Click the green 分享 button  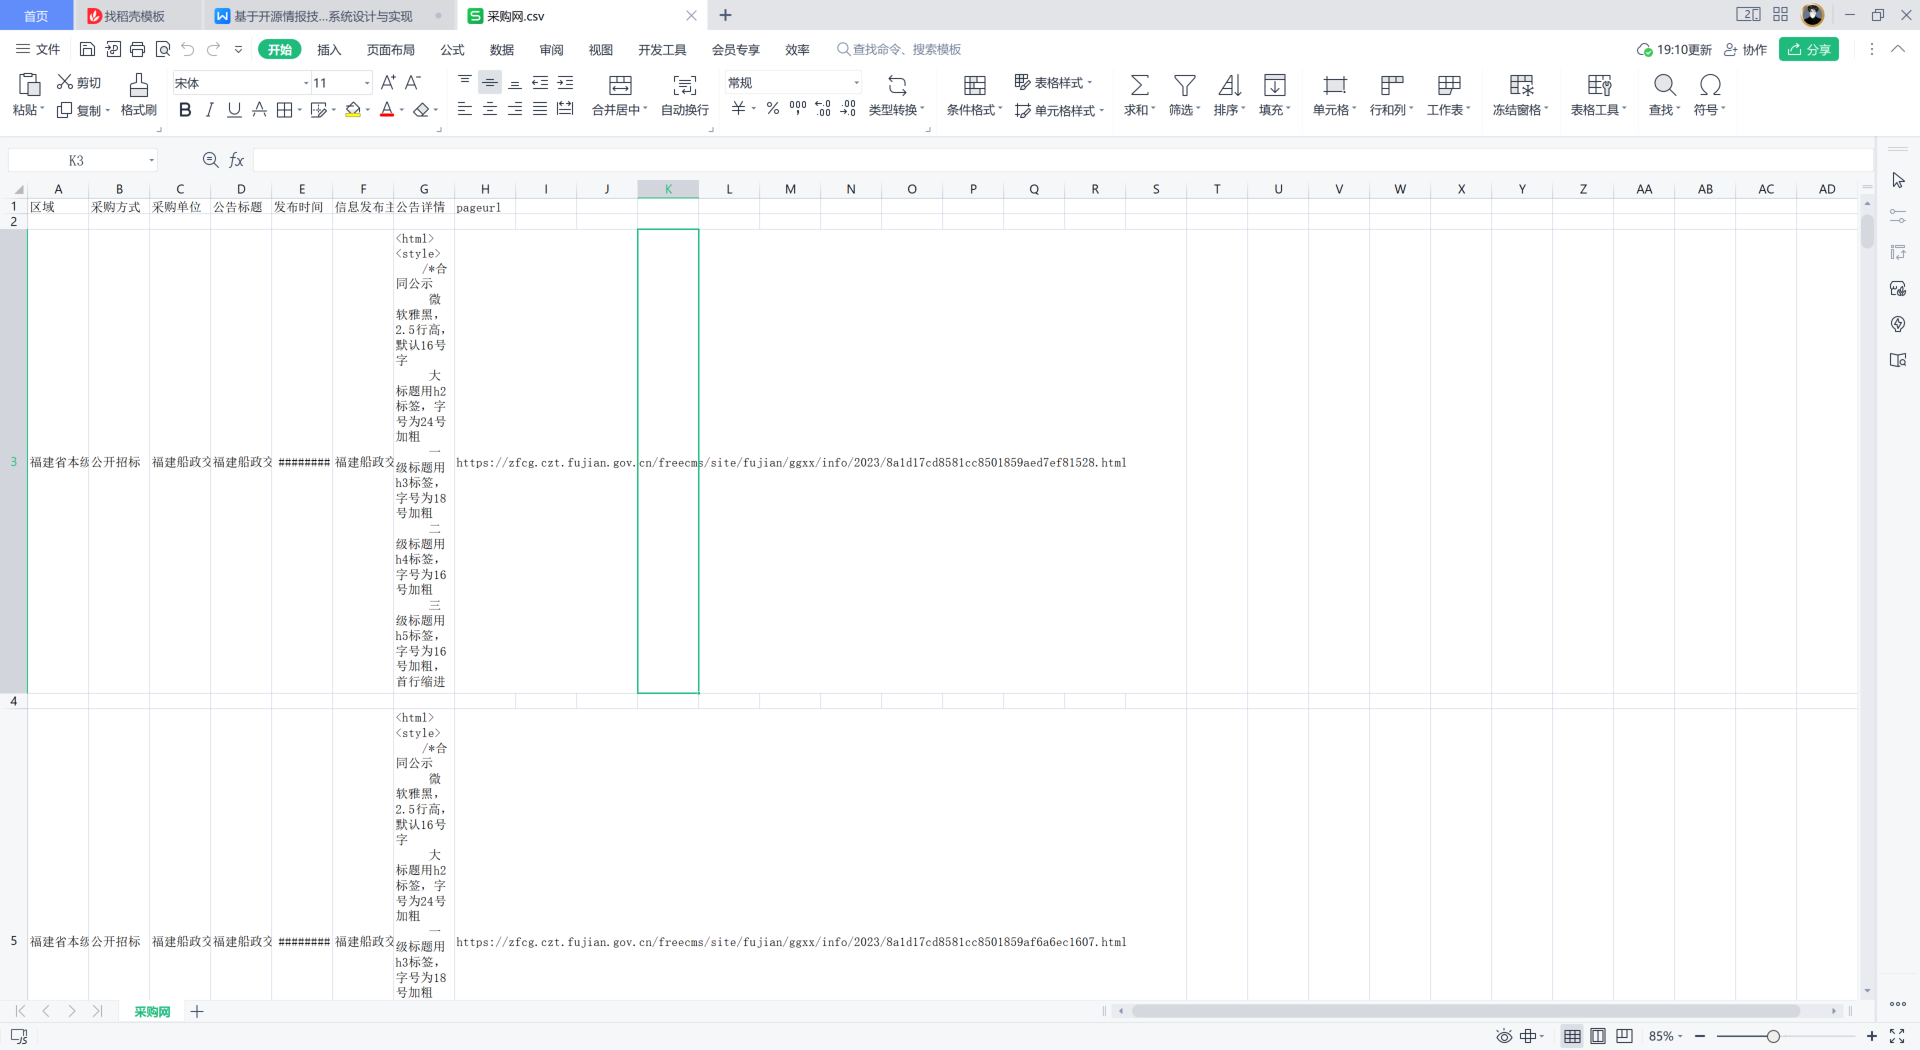[x=1809, y=49]
